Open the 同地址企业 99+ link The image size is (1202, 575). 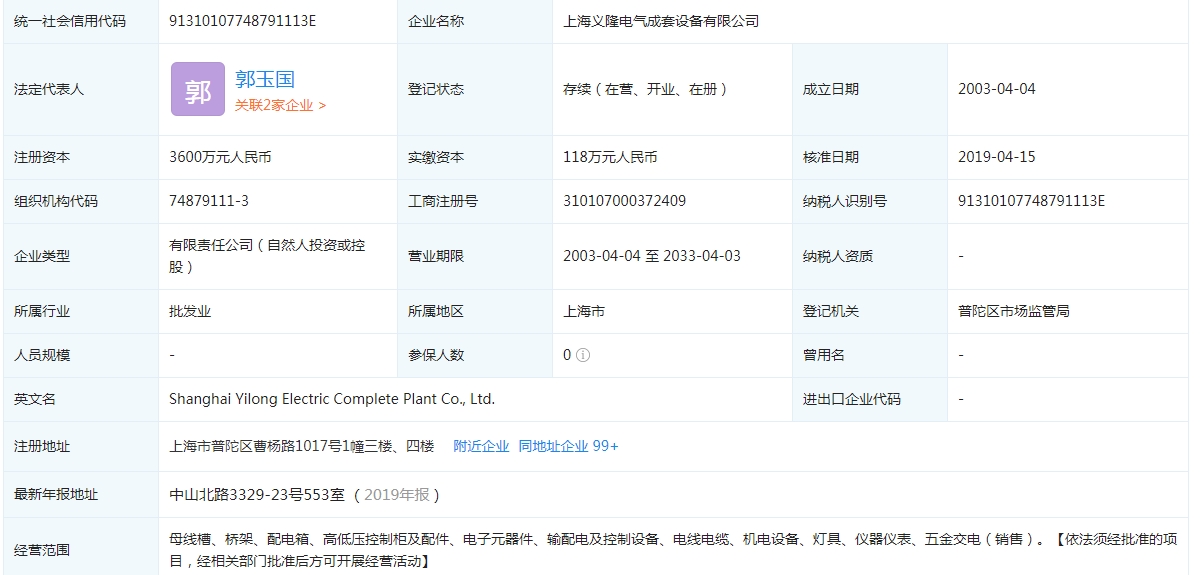568,446
